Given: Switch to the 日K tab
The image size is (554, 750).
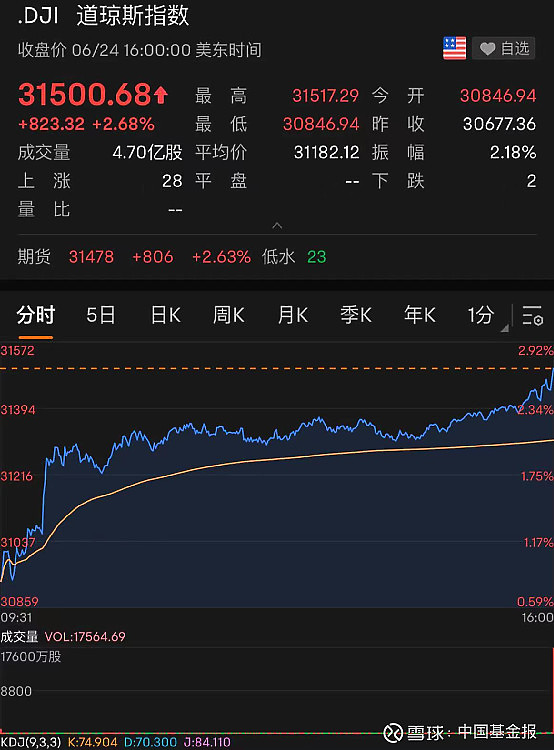Looking at the screenshot, I should pyautogui.click(x=166, y=315).
